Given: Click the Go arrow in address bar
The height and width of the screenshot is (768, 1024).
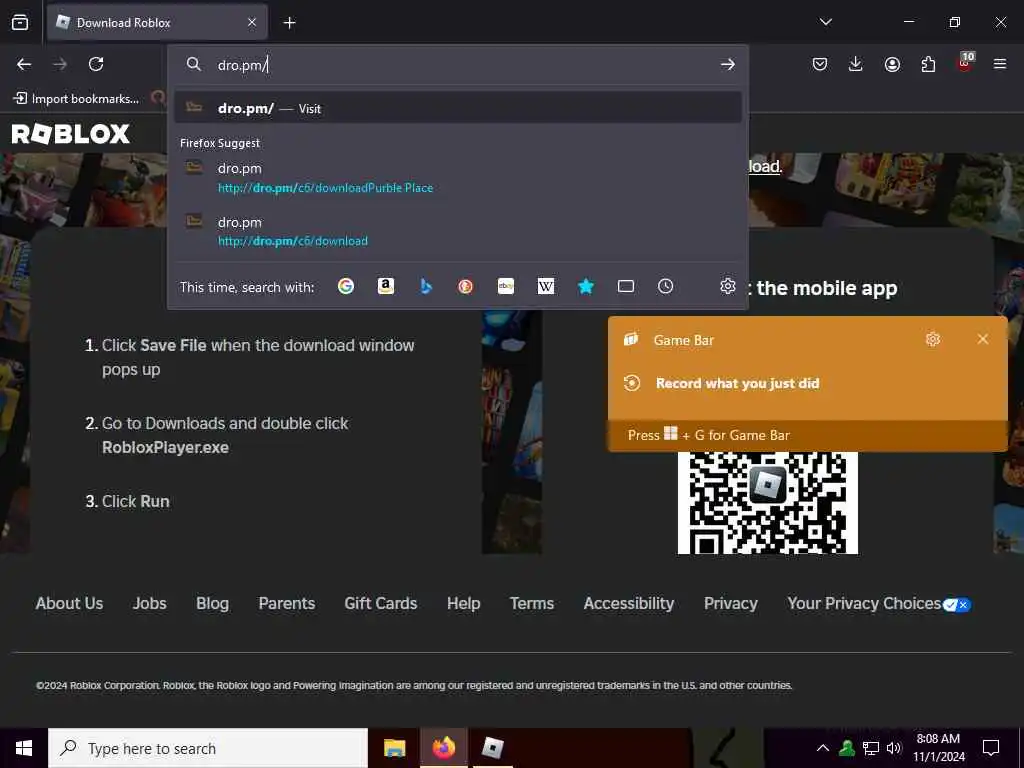Looking at the screenshot, I should point(728,64).
